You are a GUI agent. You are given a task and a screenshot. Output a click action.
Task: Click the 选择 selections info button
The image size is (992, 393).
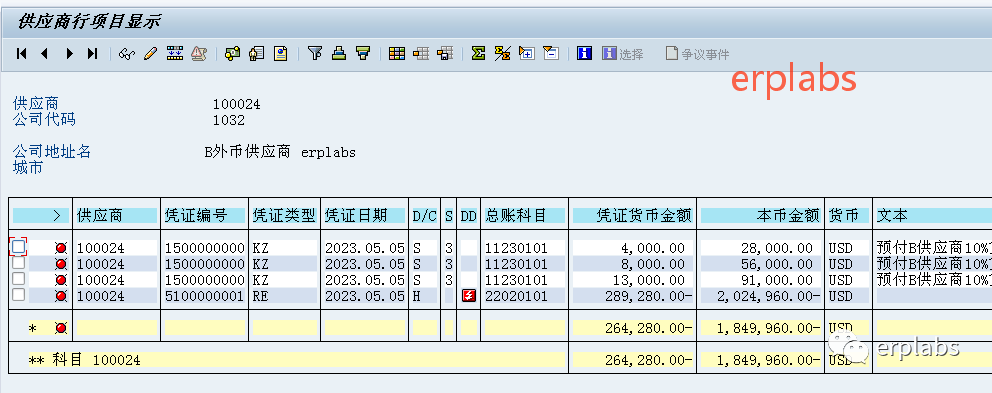click(x=623, y=54)
